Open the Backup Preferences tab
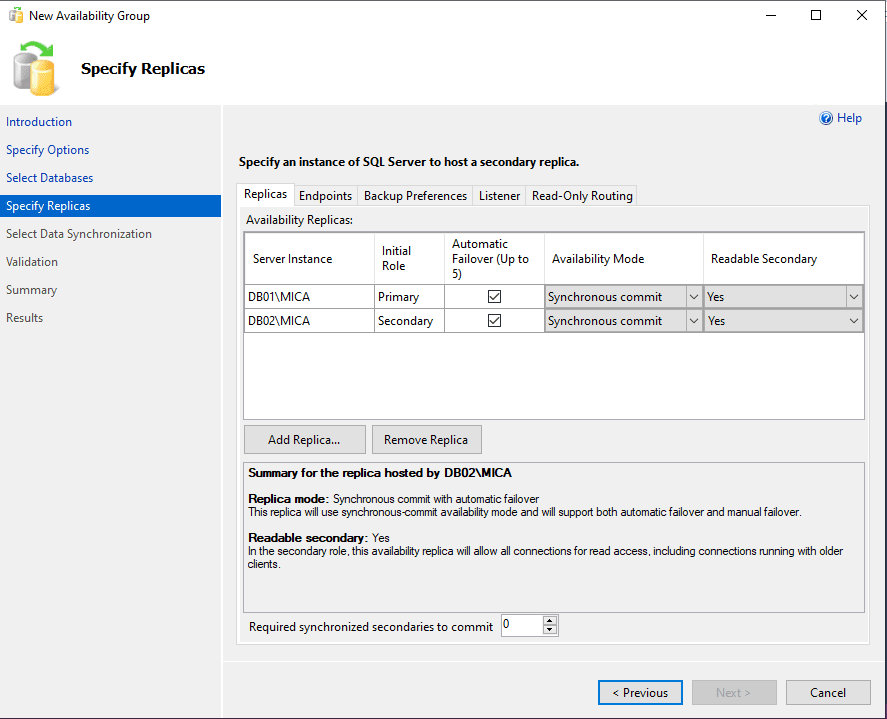The image size is (887, 719). [x=415, y=196]
